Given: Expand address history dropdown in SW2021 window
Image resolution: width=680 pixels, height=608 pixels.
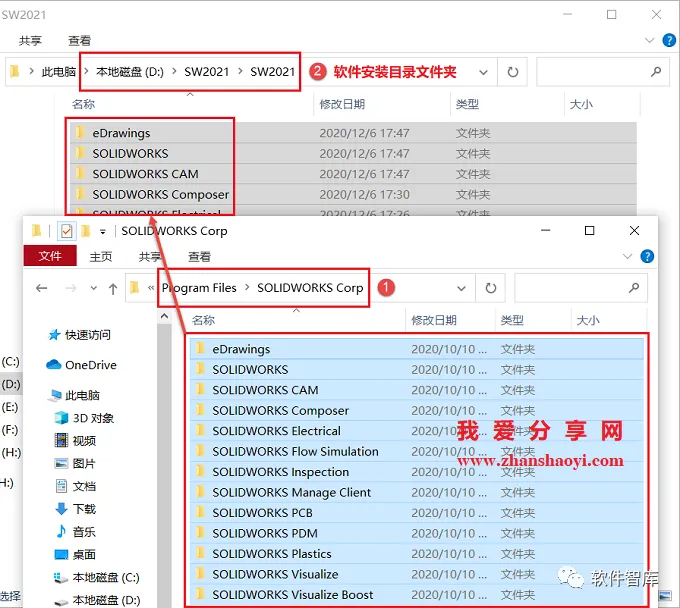Looking at the screenshot, I should [x=483, y=72].
